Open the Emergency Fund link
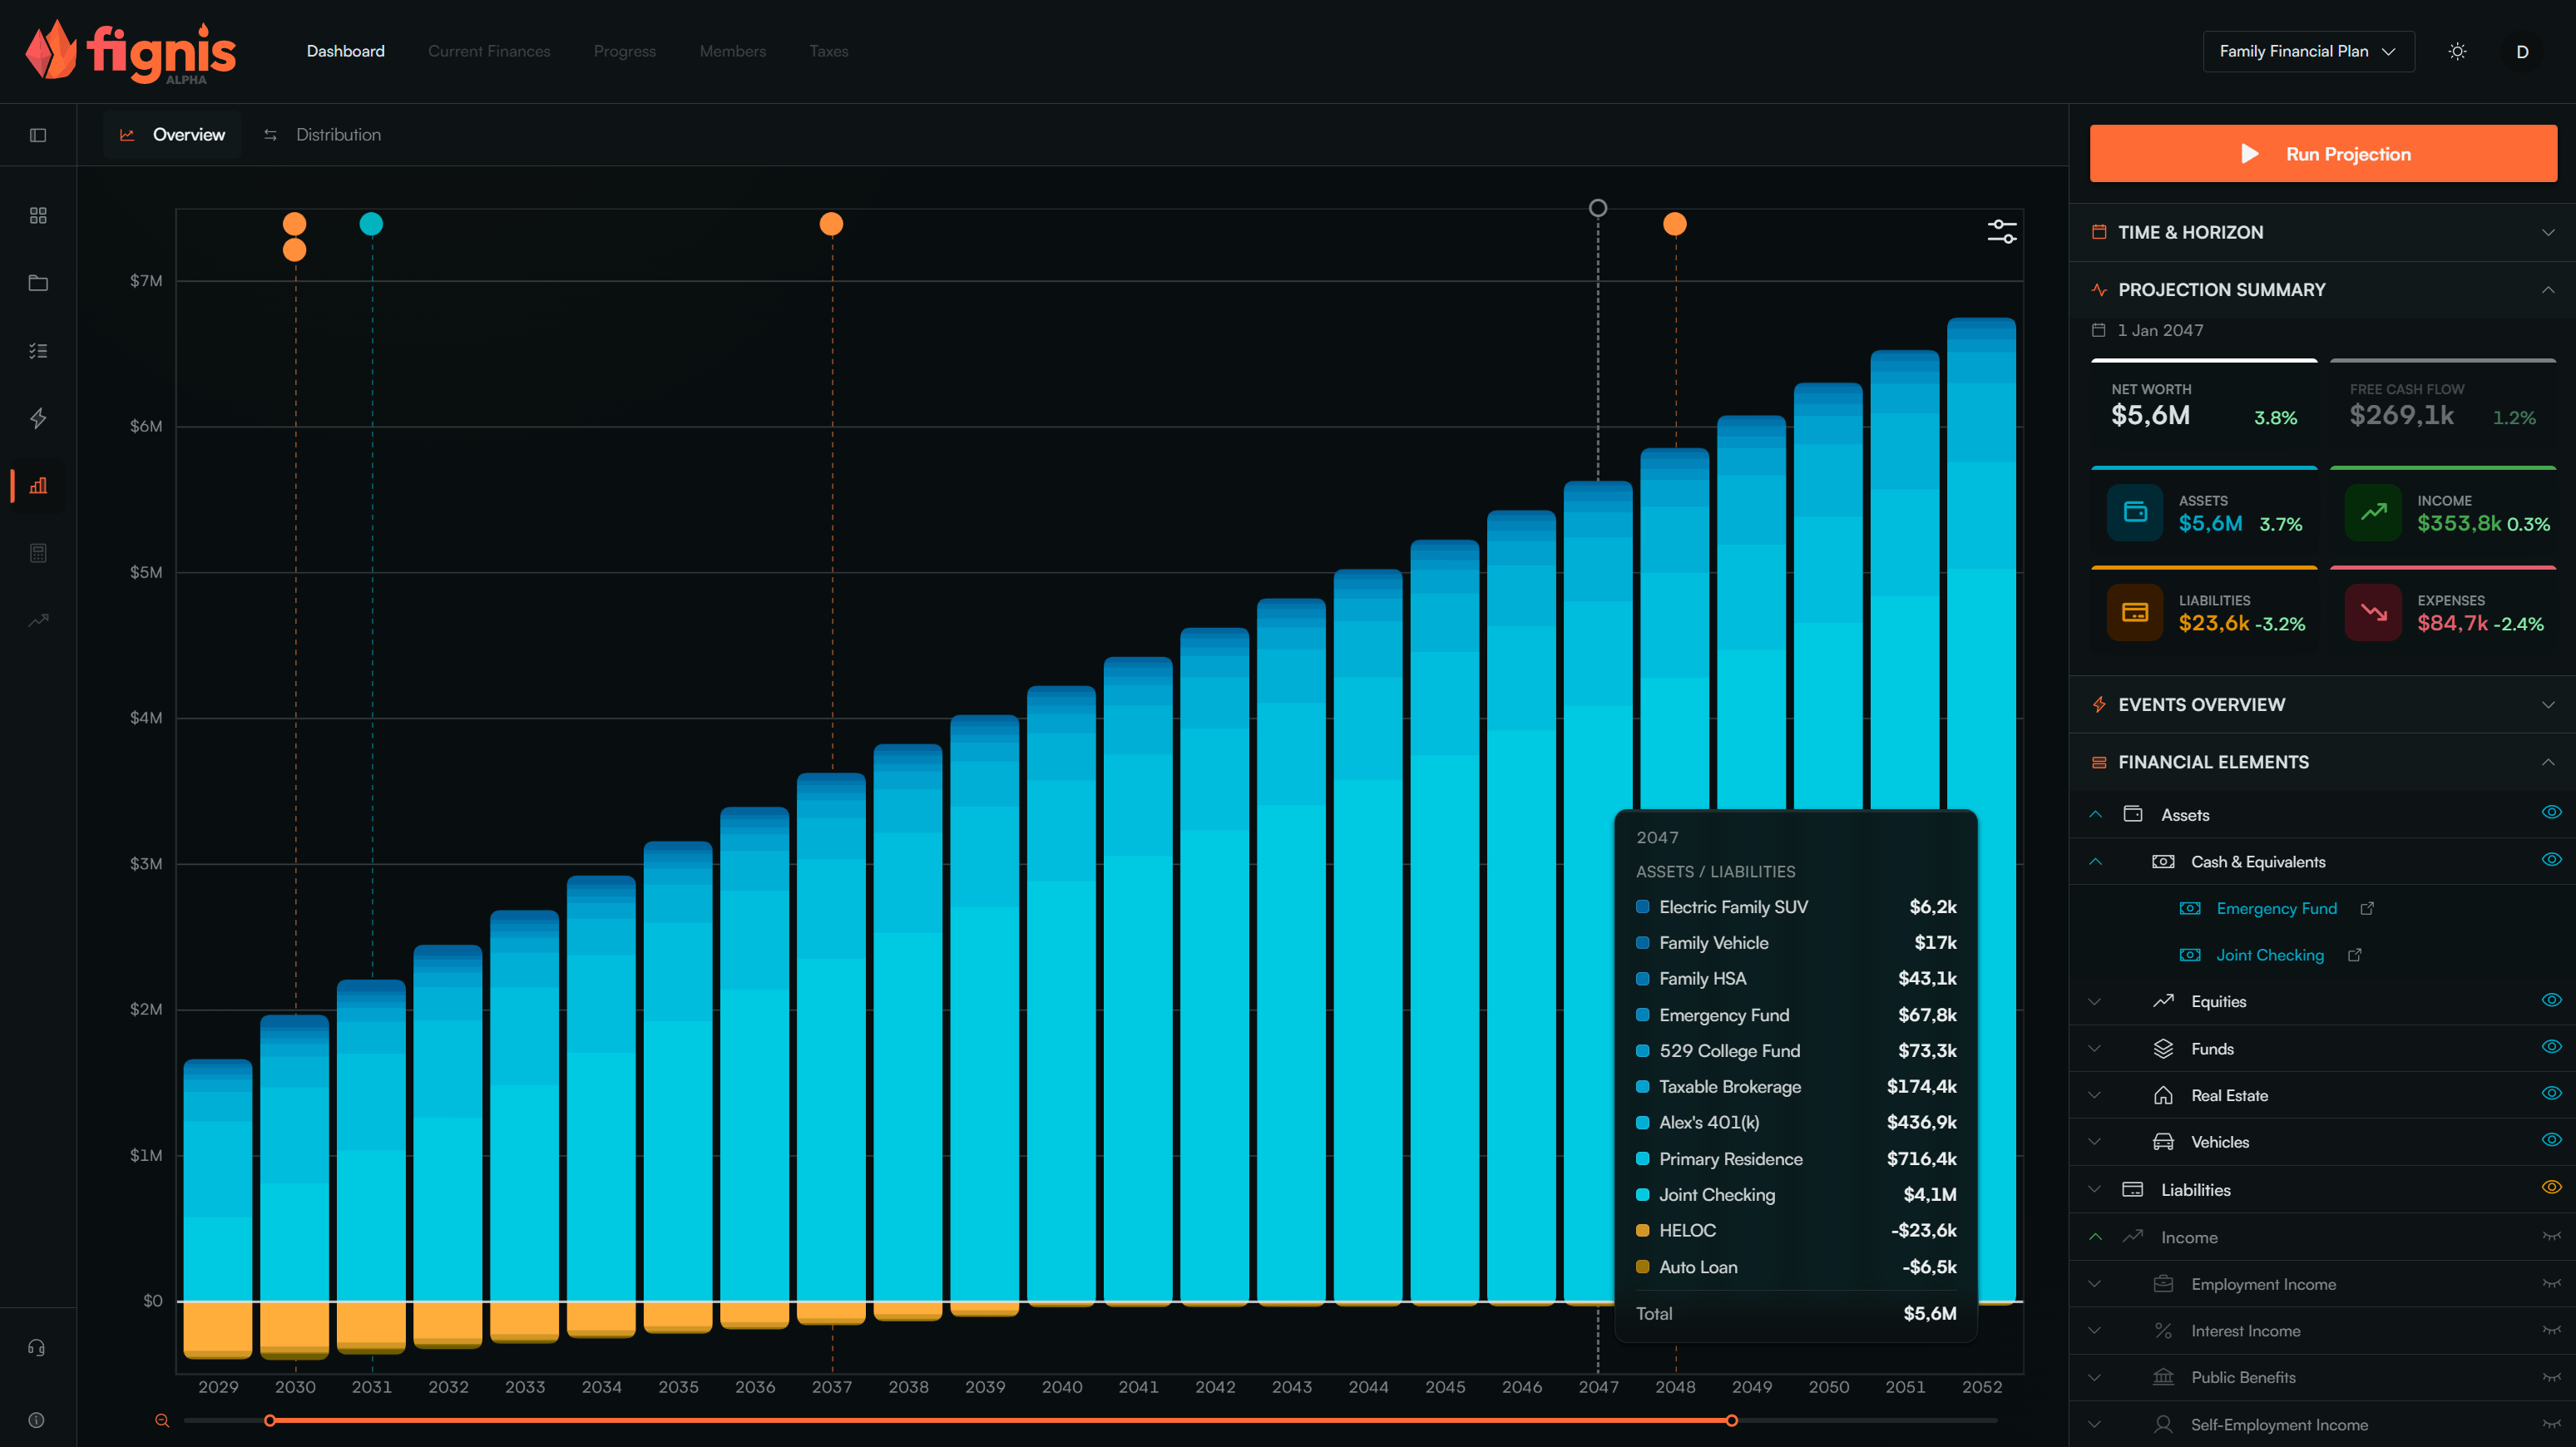This screenshot has height=1447, width=2576. [x=2276, y=908]
